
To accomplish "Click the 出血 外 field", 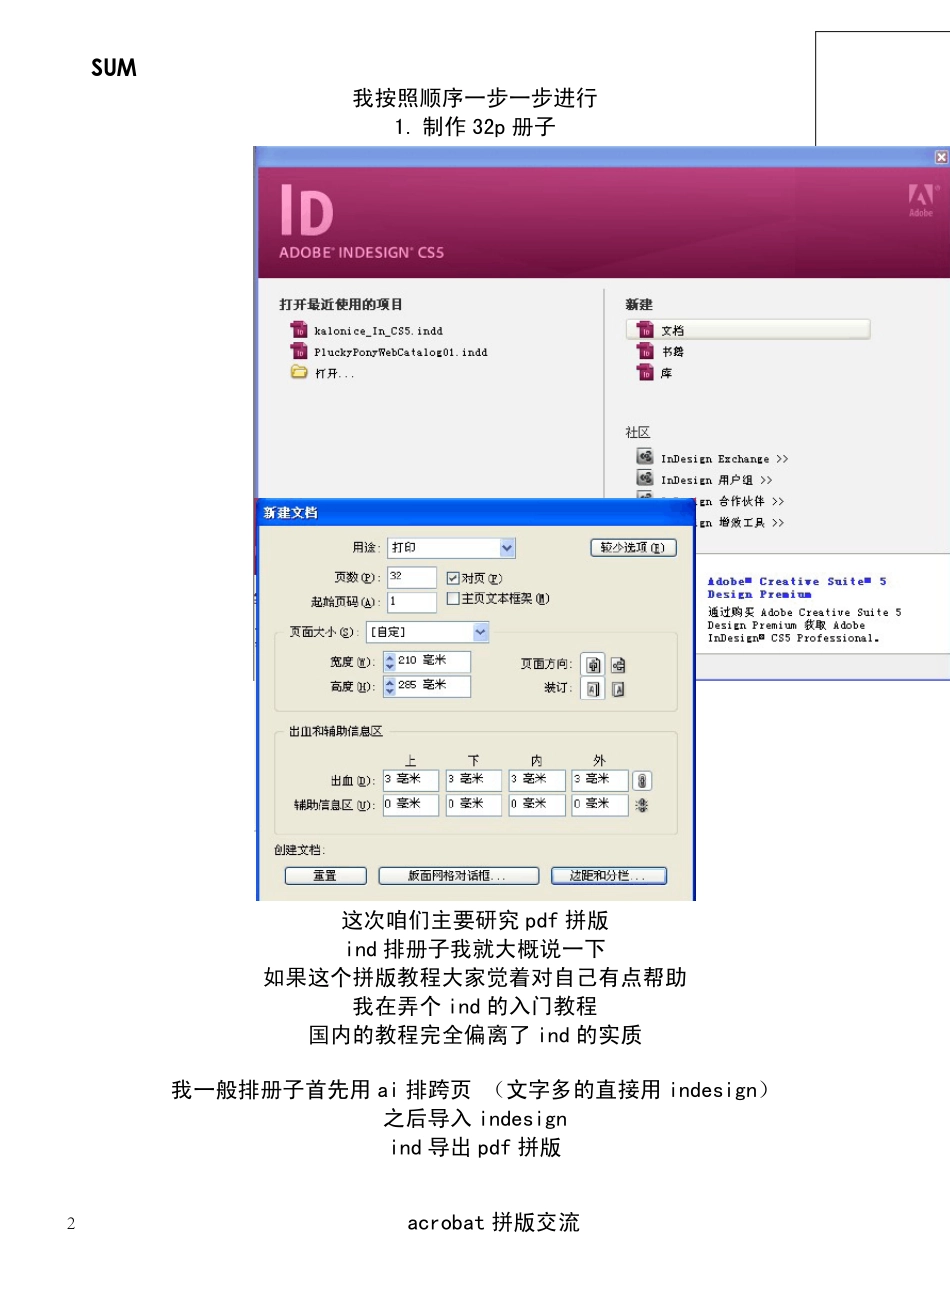I will point(600,780).
